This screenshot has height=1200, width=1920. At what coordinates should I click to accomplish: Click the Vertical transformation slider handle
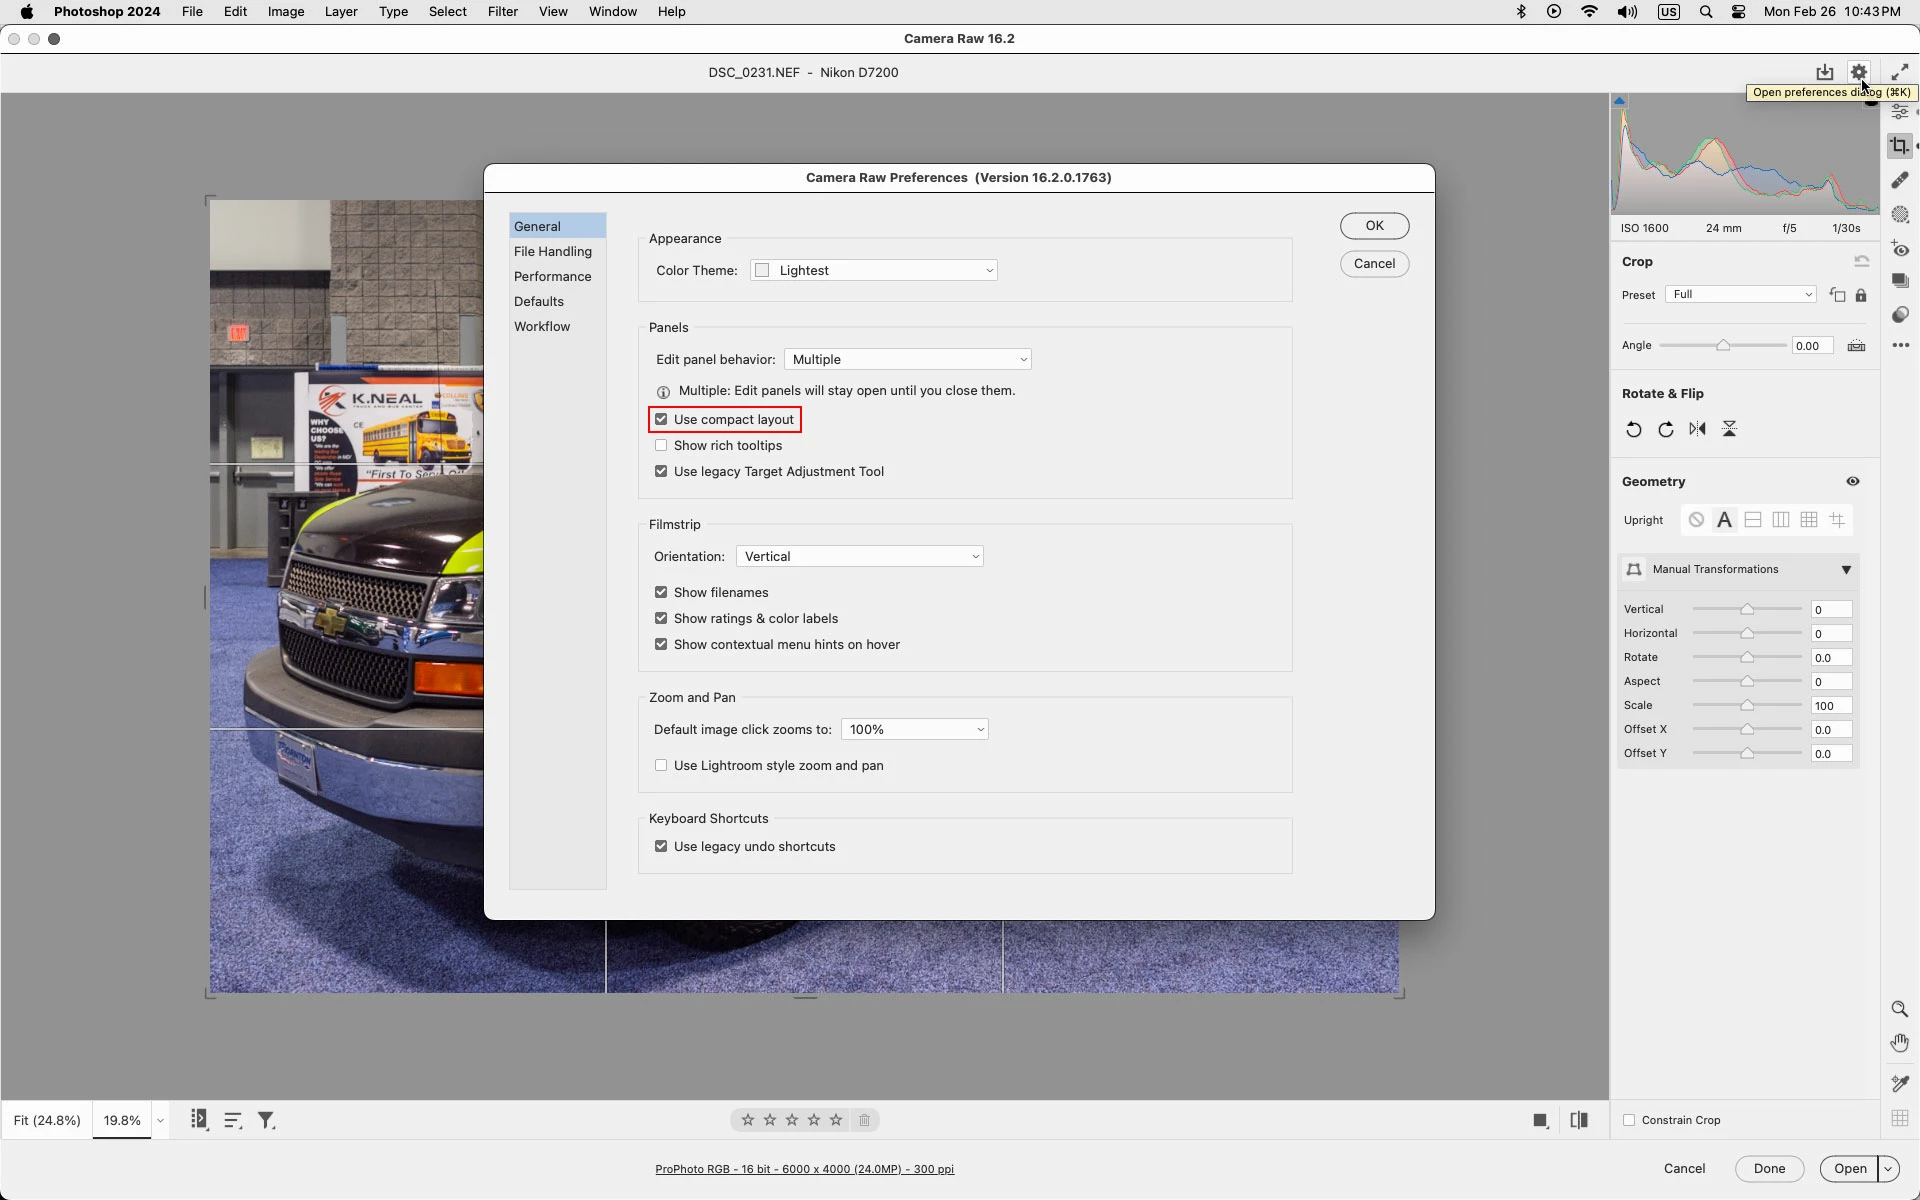point(1747,610)
